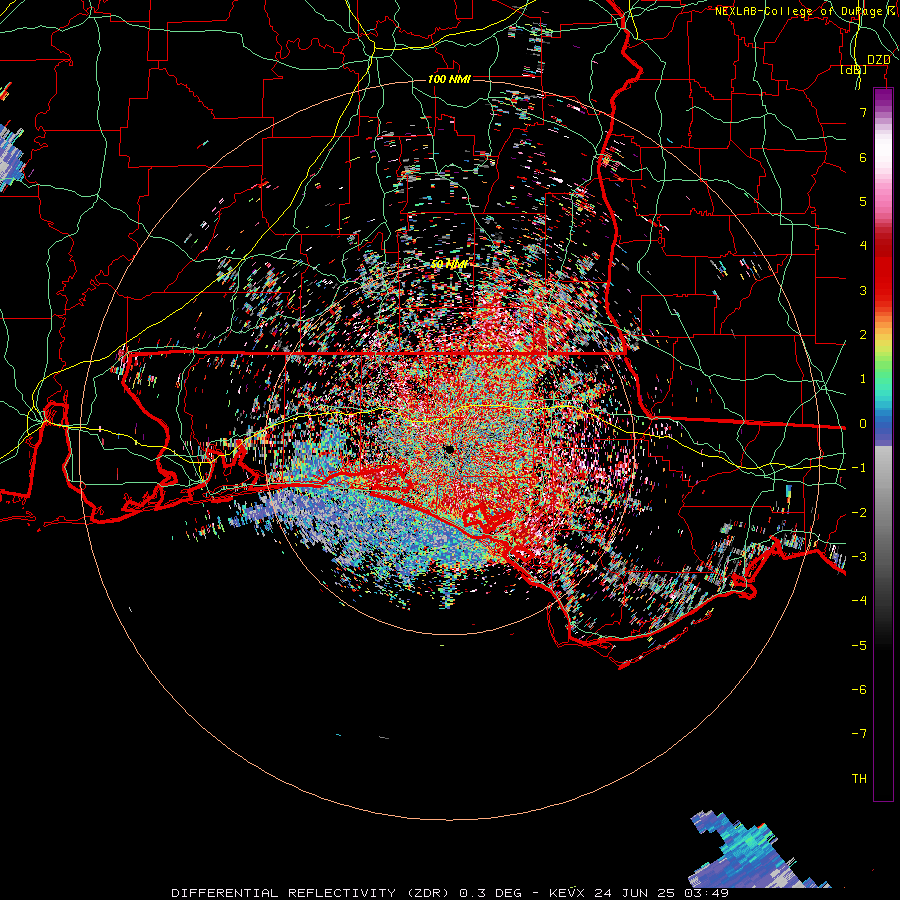Click the 50 NMI range ring label
Image resolution: width=900 pixels, height=900 pixels.
(x=449, y=264)
